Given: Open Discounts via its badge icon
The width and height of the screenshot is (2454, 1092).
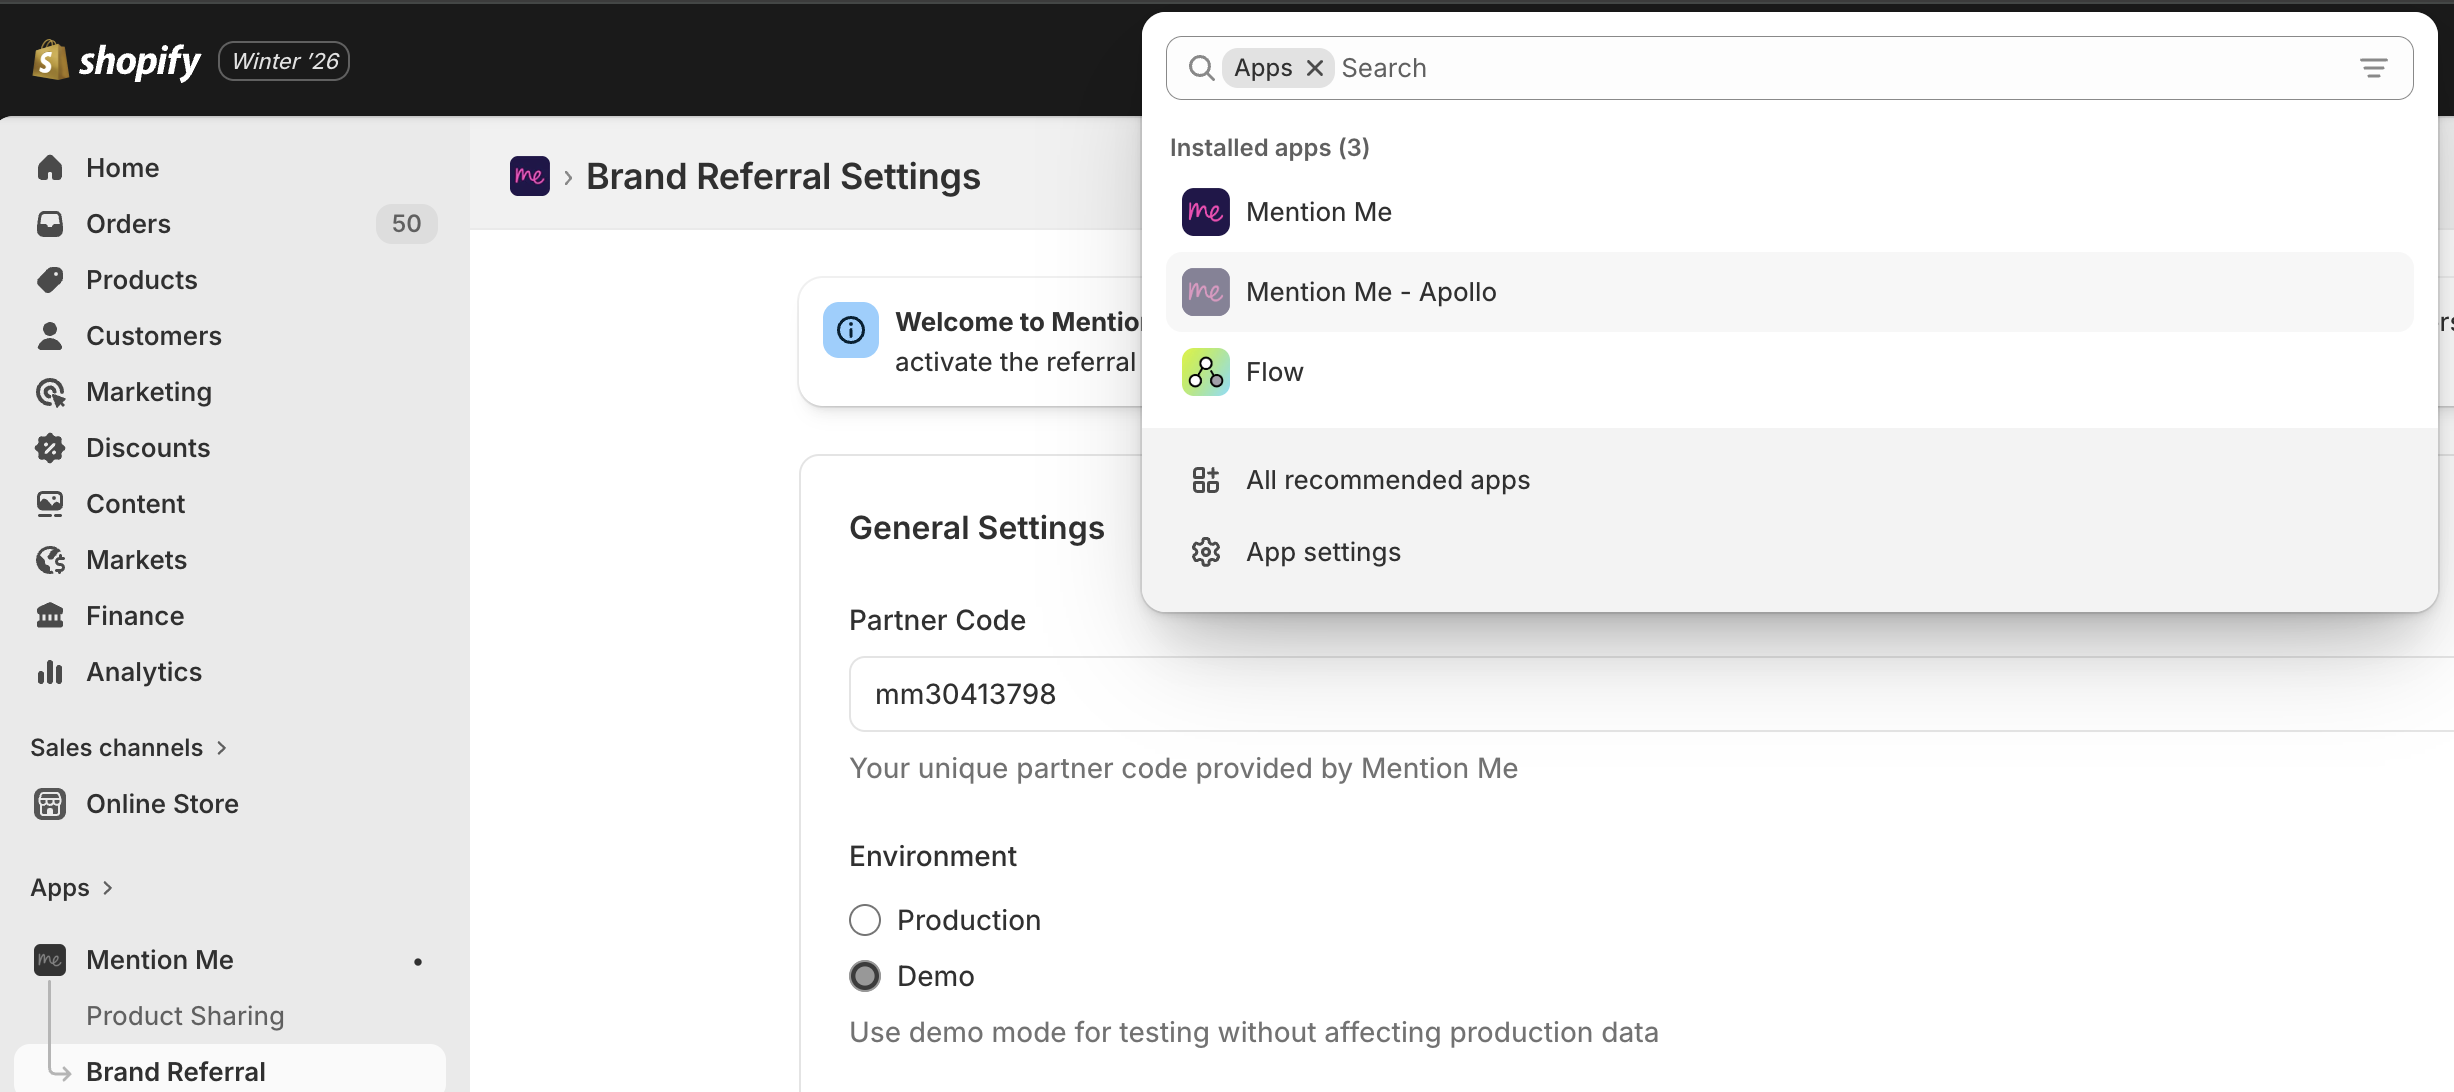Looking at the screenshot, I should pos(51,447).
